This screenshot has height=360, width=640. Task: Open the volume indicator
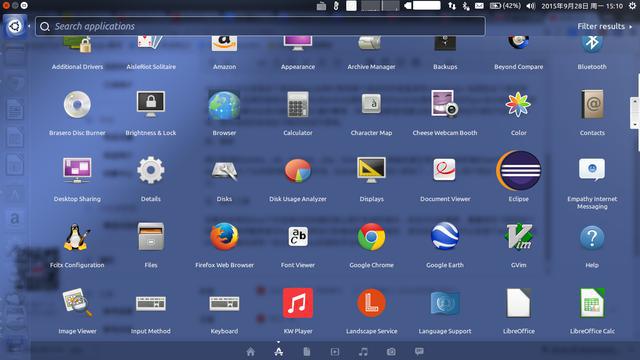[x=530, y=6]
